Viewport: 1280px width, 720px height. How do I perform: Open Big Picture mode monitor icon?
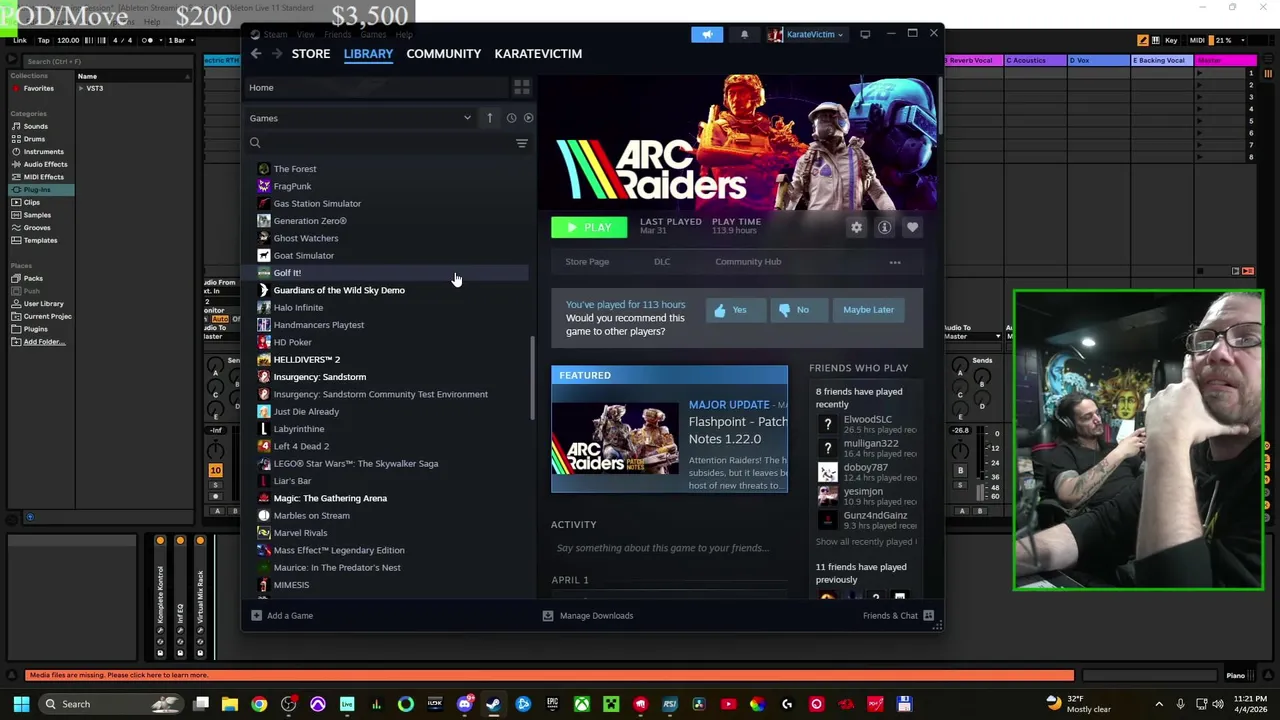coord(865,34)
